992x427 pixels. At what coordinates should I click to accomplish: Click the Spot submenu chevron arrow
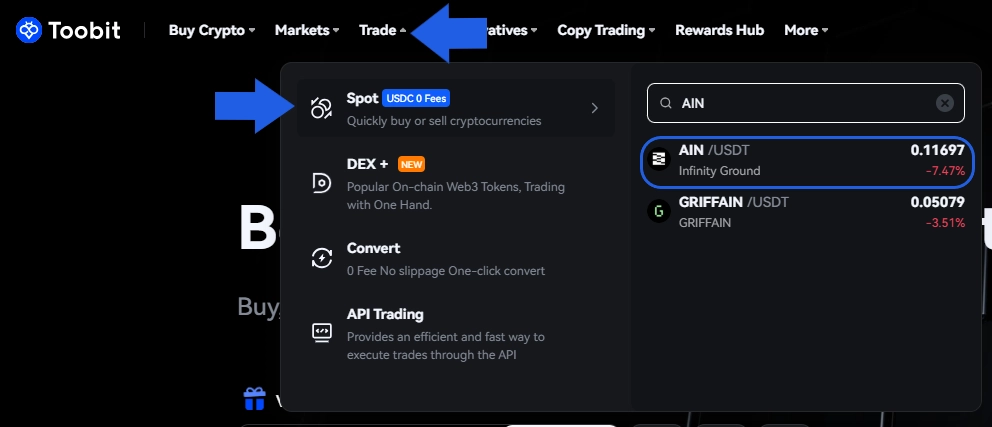(595, 108)
